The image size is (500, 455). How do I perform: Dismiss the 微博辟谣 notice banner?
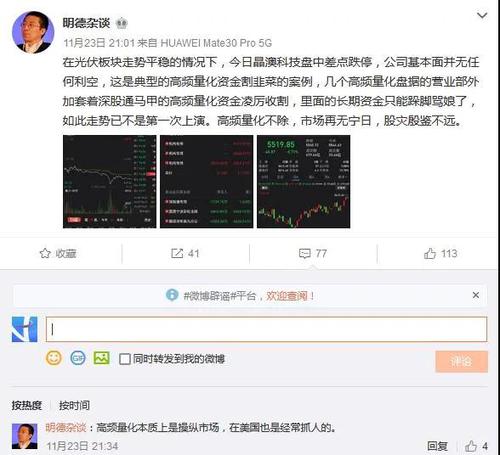pyautogui.click(x=476, y=295)
